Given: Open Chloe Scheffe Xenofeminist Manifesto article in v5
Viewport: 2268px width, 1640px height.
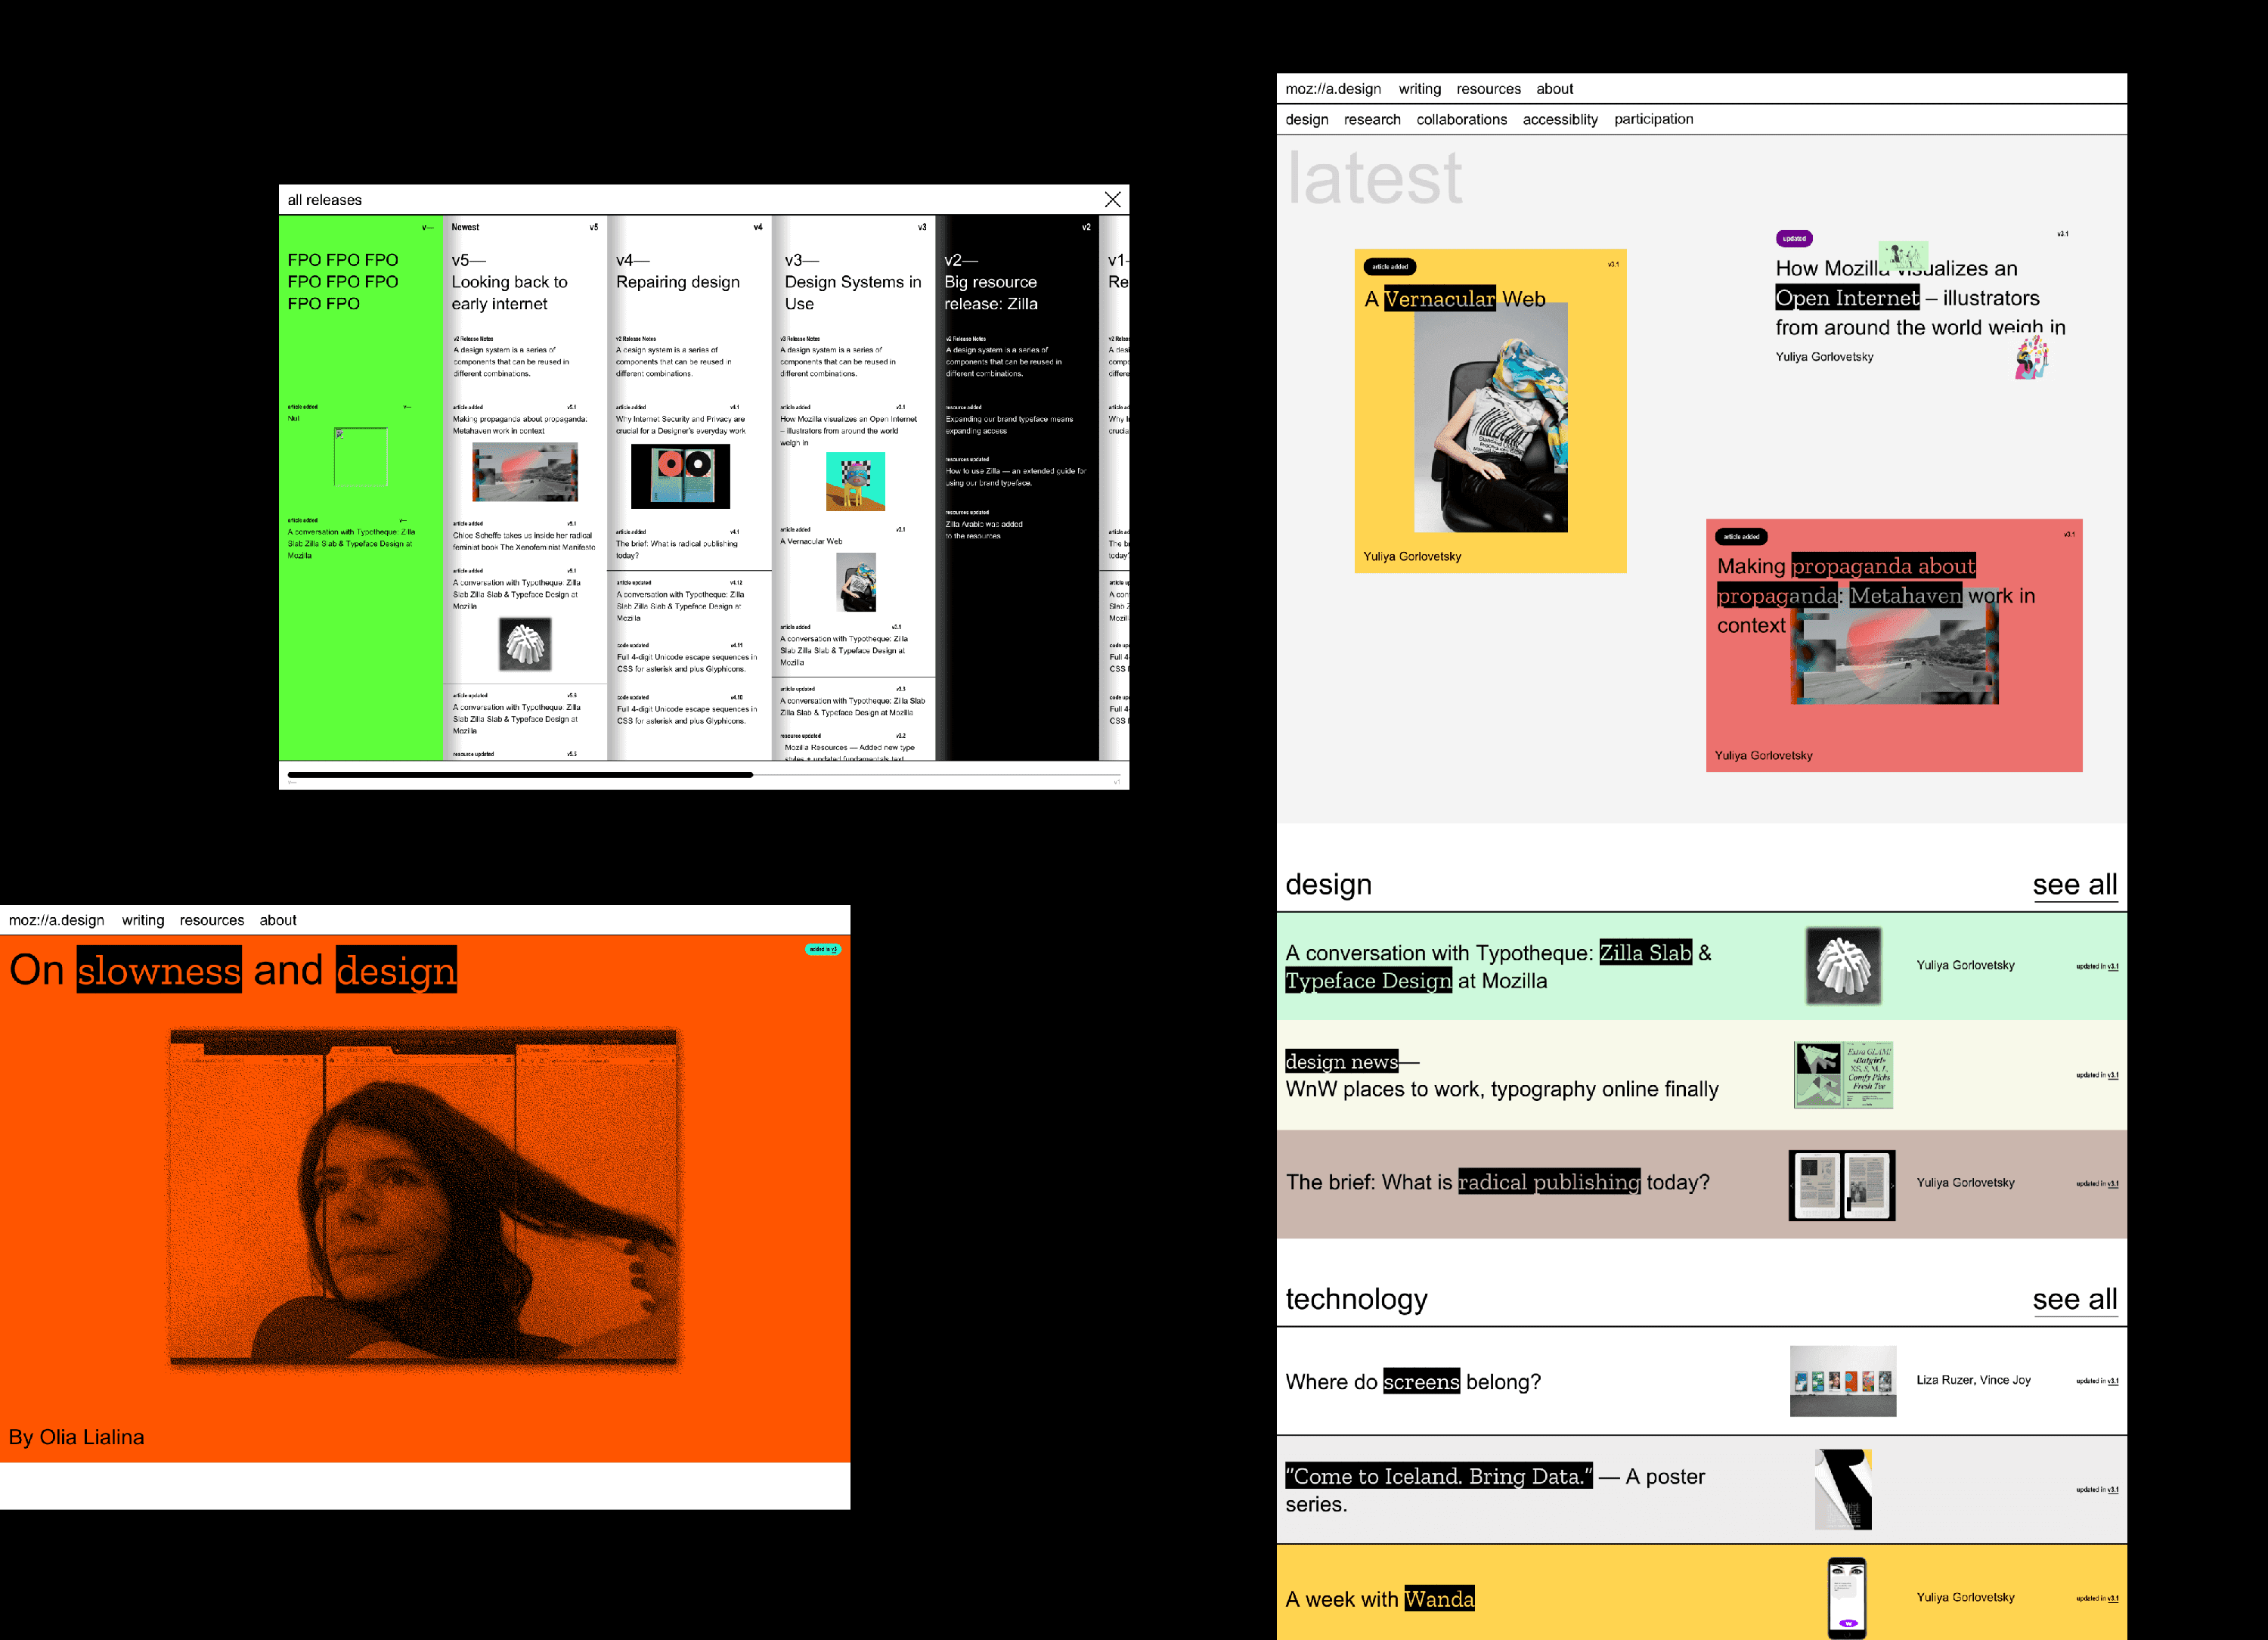Looking at the screenshot, I should [x=523, y=541].
